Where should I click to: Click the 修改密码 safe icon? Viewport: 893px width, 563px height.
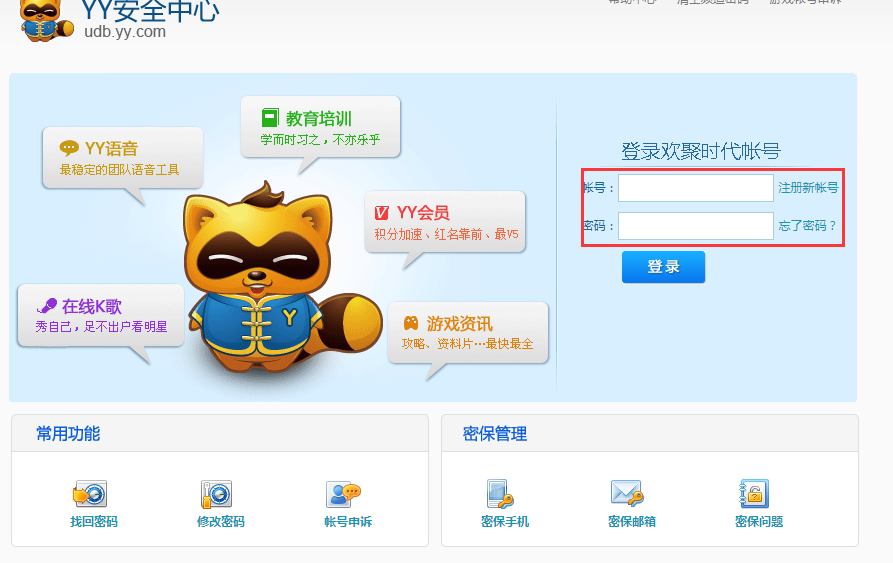tap(216, 494)
